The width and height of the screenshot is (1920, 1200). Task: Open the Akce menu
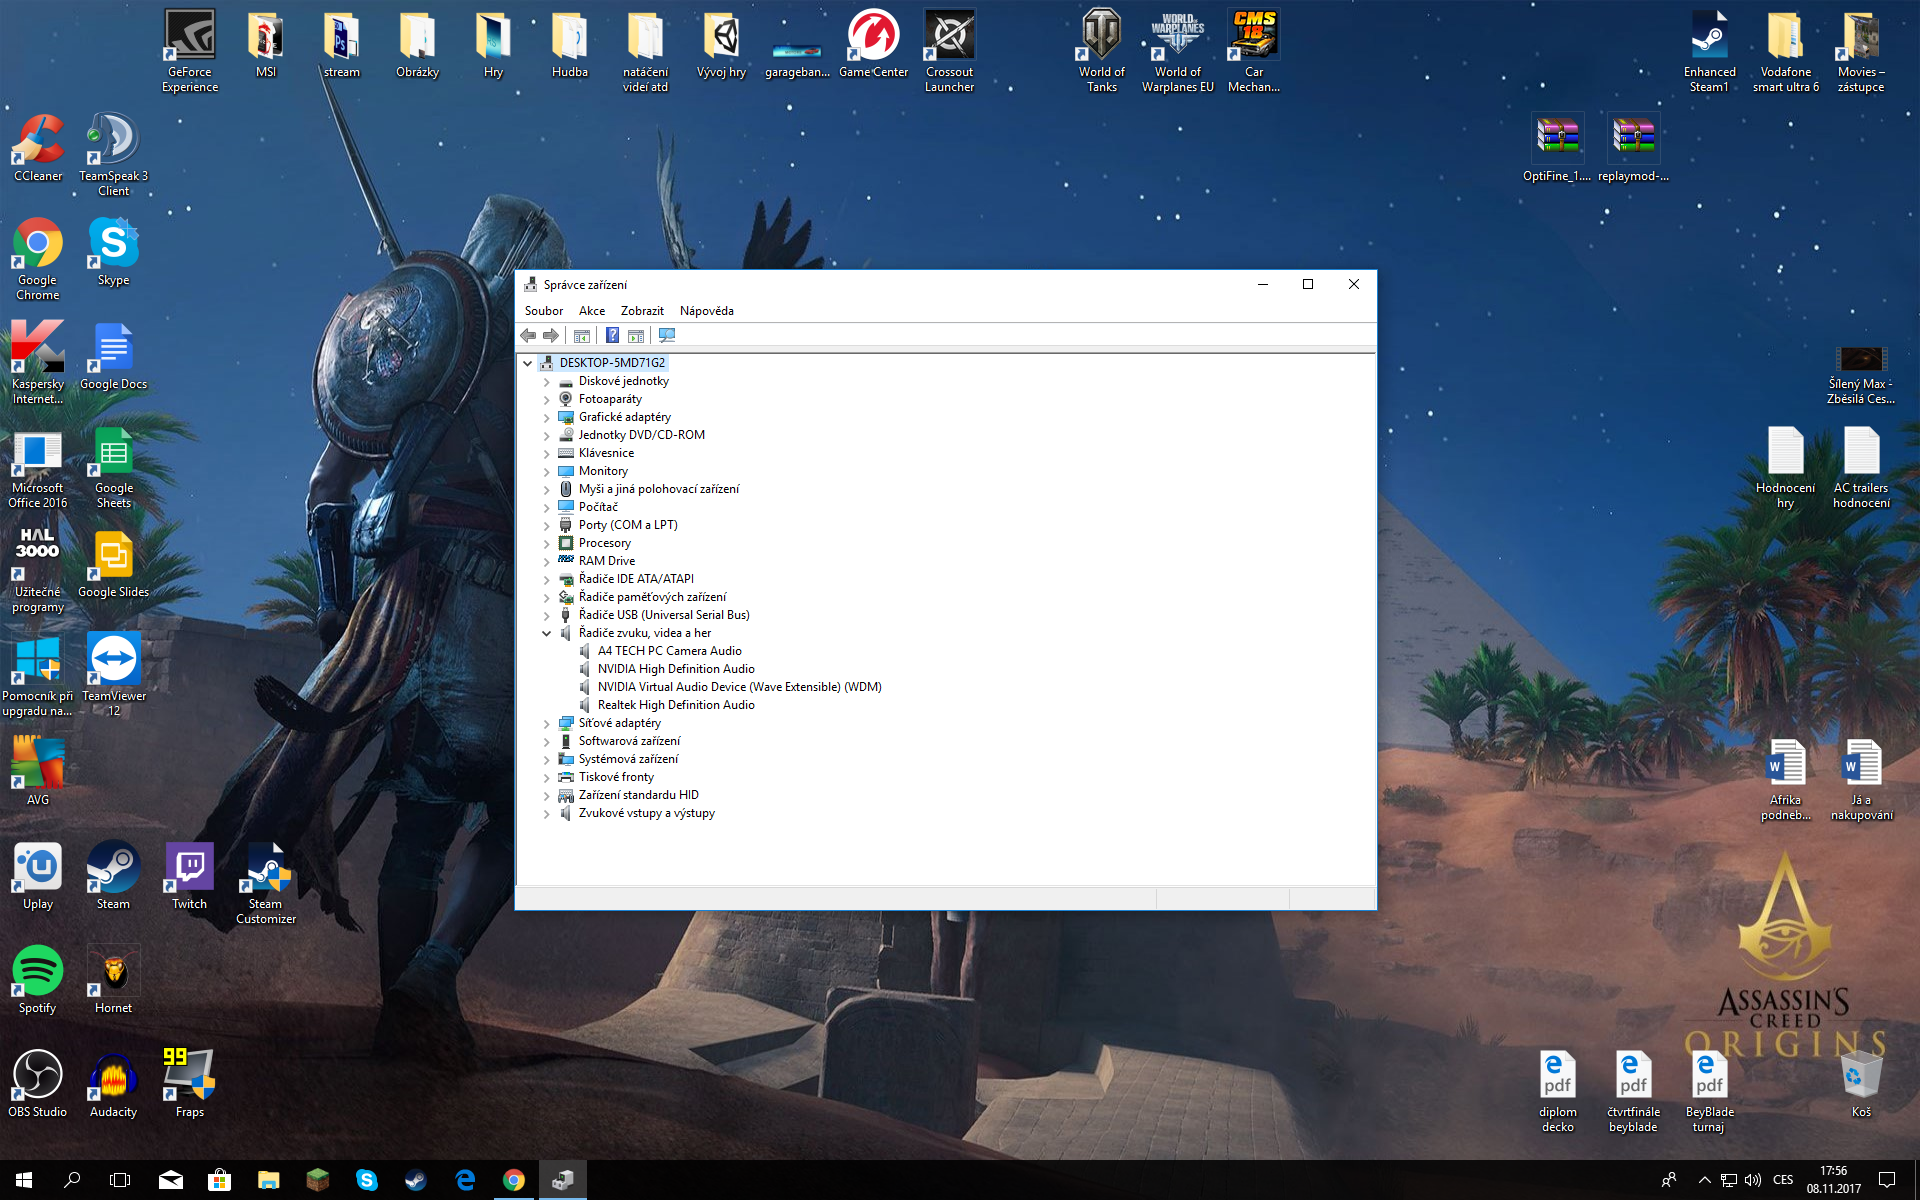click(x=592, y=311)
